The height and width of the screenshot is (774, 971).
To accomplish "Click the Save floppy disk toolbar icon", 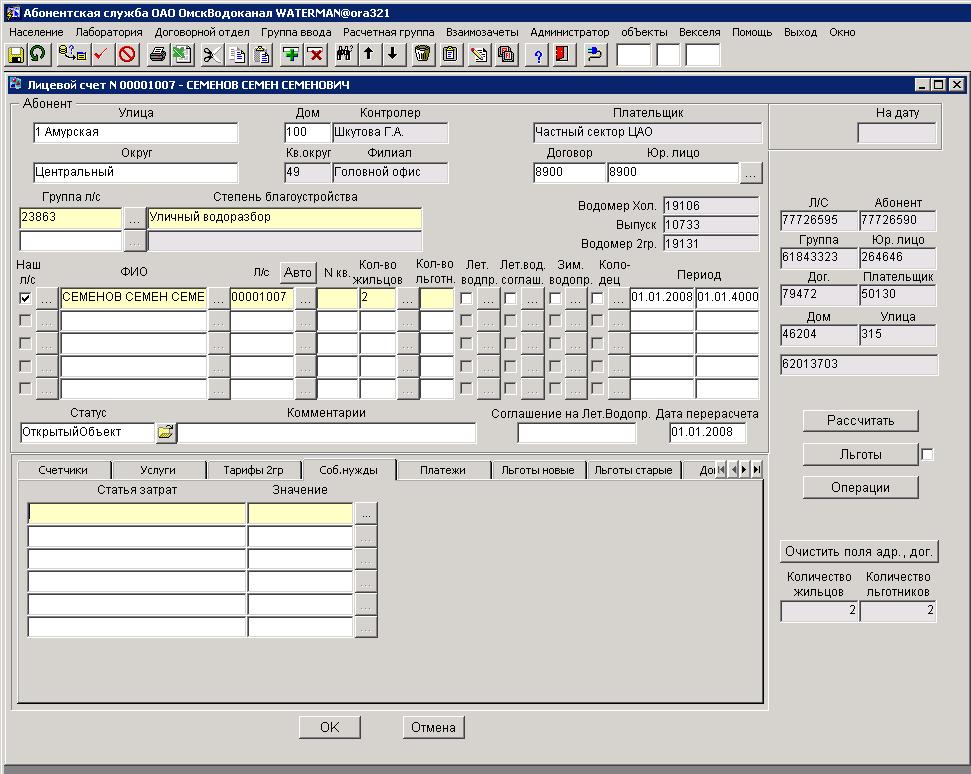I will tap(16, 54).
